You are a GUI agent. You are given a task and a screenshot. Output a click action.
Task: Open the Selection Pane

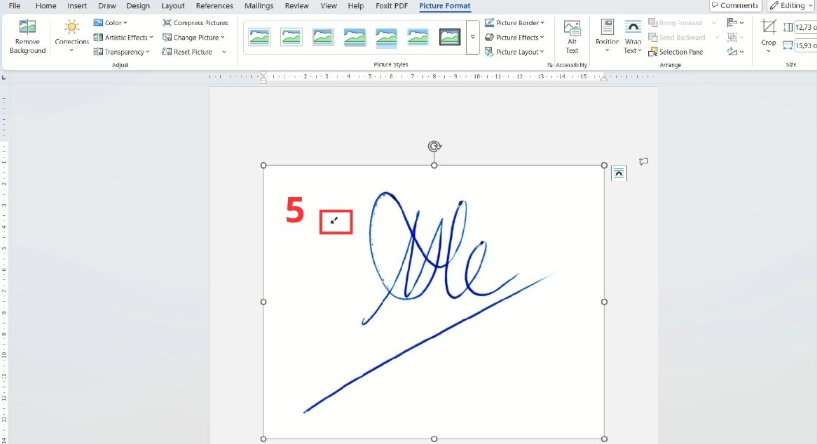coord(675,52)
